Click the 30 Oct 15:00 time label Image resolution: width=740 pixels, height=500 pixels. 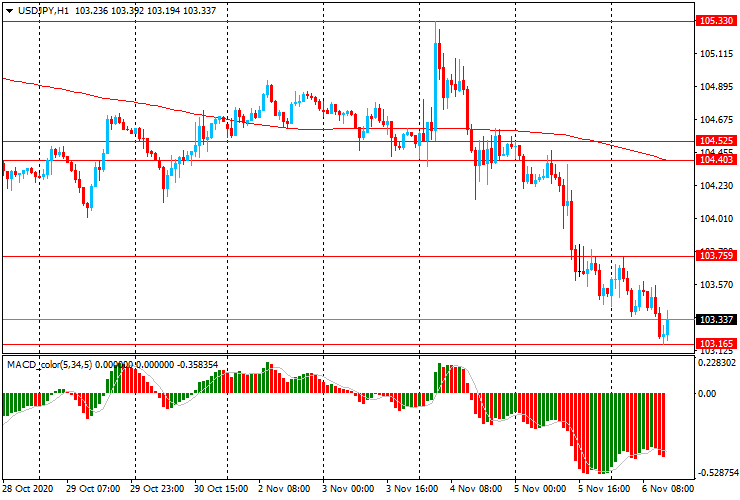[221, 489]
